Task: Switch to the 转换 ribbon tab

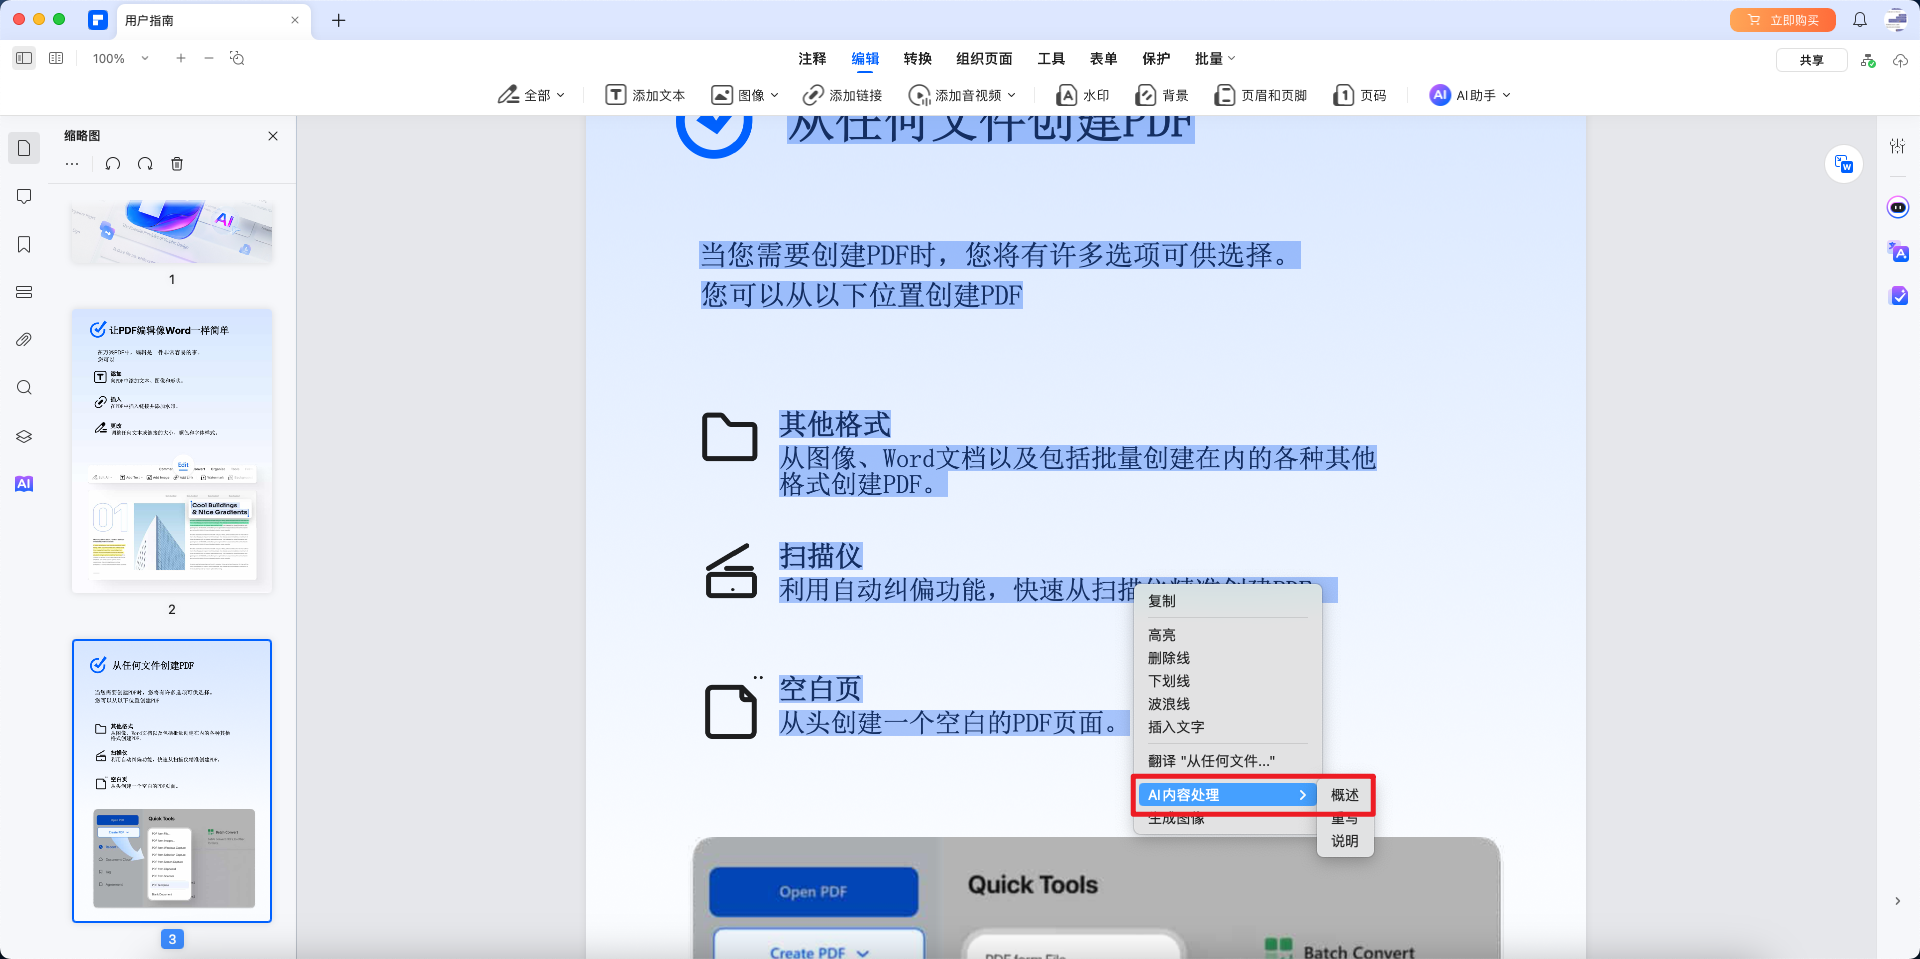Action: tap(917, 58)
